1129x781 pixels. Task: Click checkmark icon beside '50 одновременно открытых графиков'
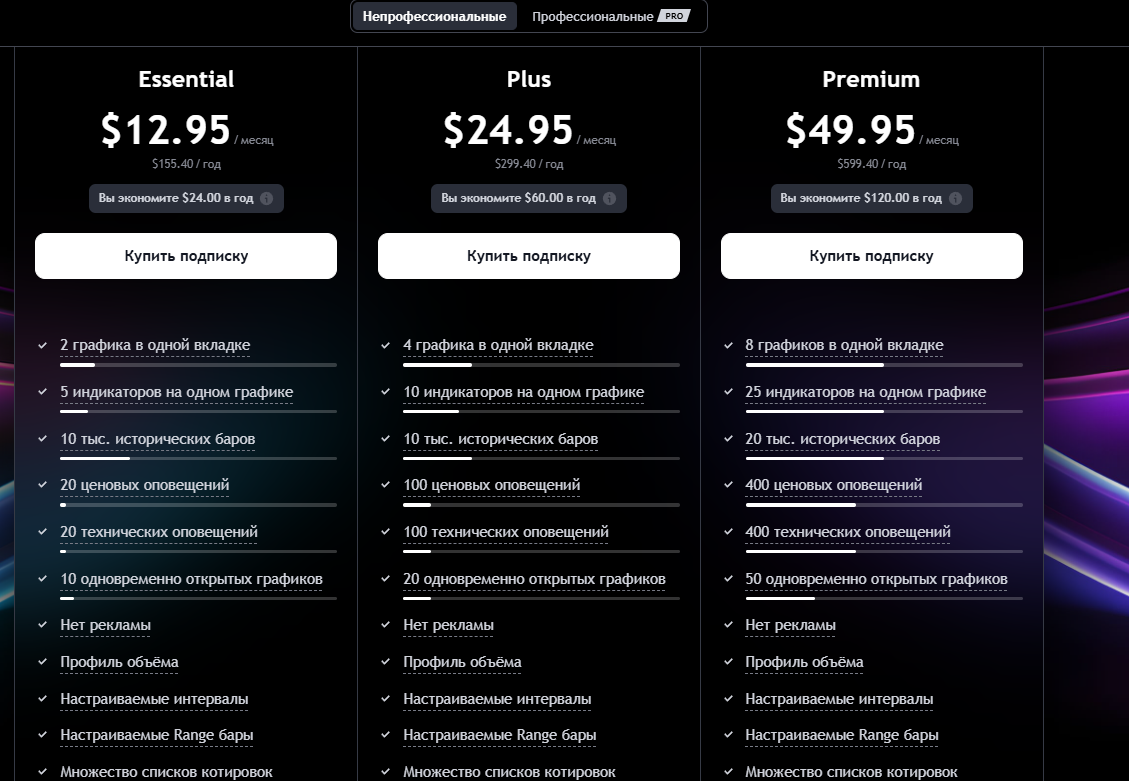click(x=728, y=579)
